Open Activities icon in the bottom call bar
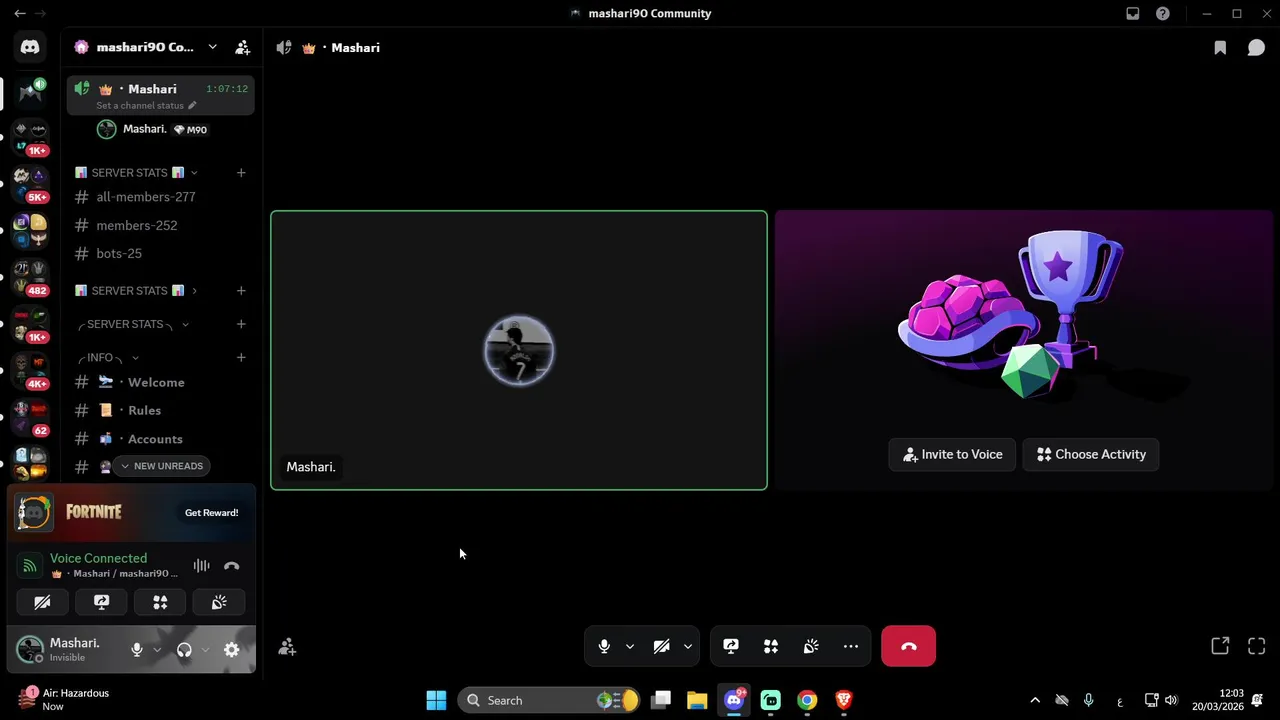Image resolution: width=1280 pixels, height=720 pixels. click(x=771, y=646)
